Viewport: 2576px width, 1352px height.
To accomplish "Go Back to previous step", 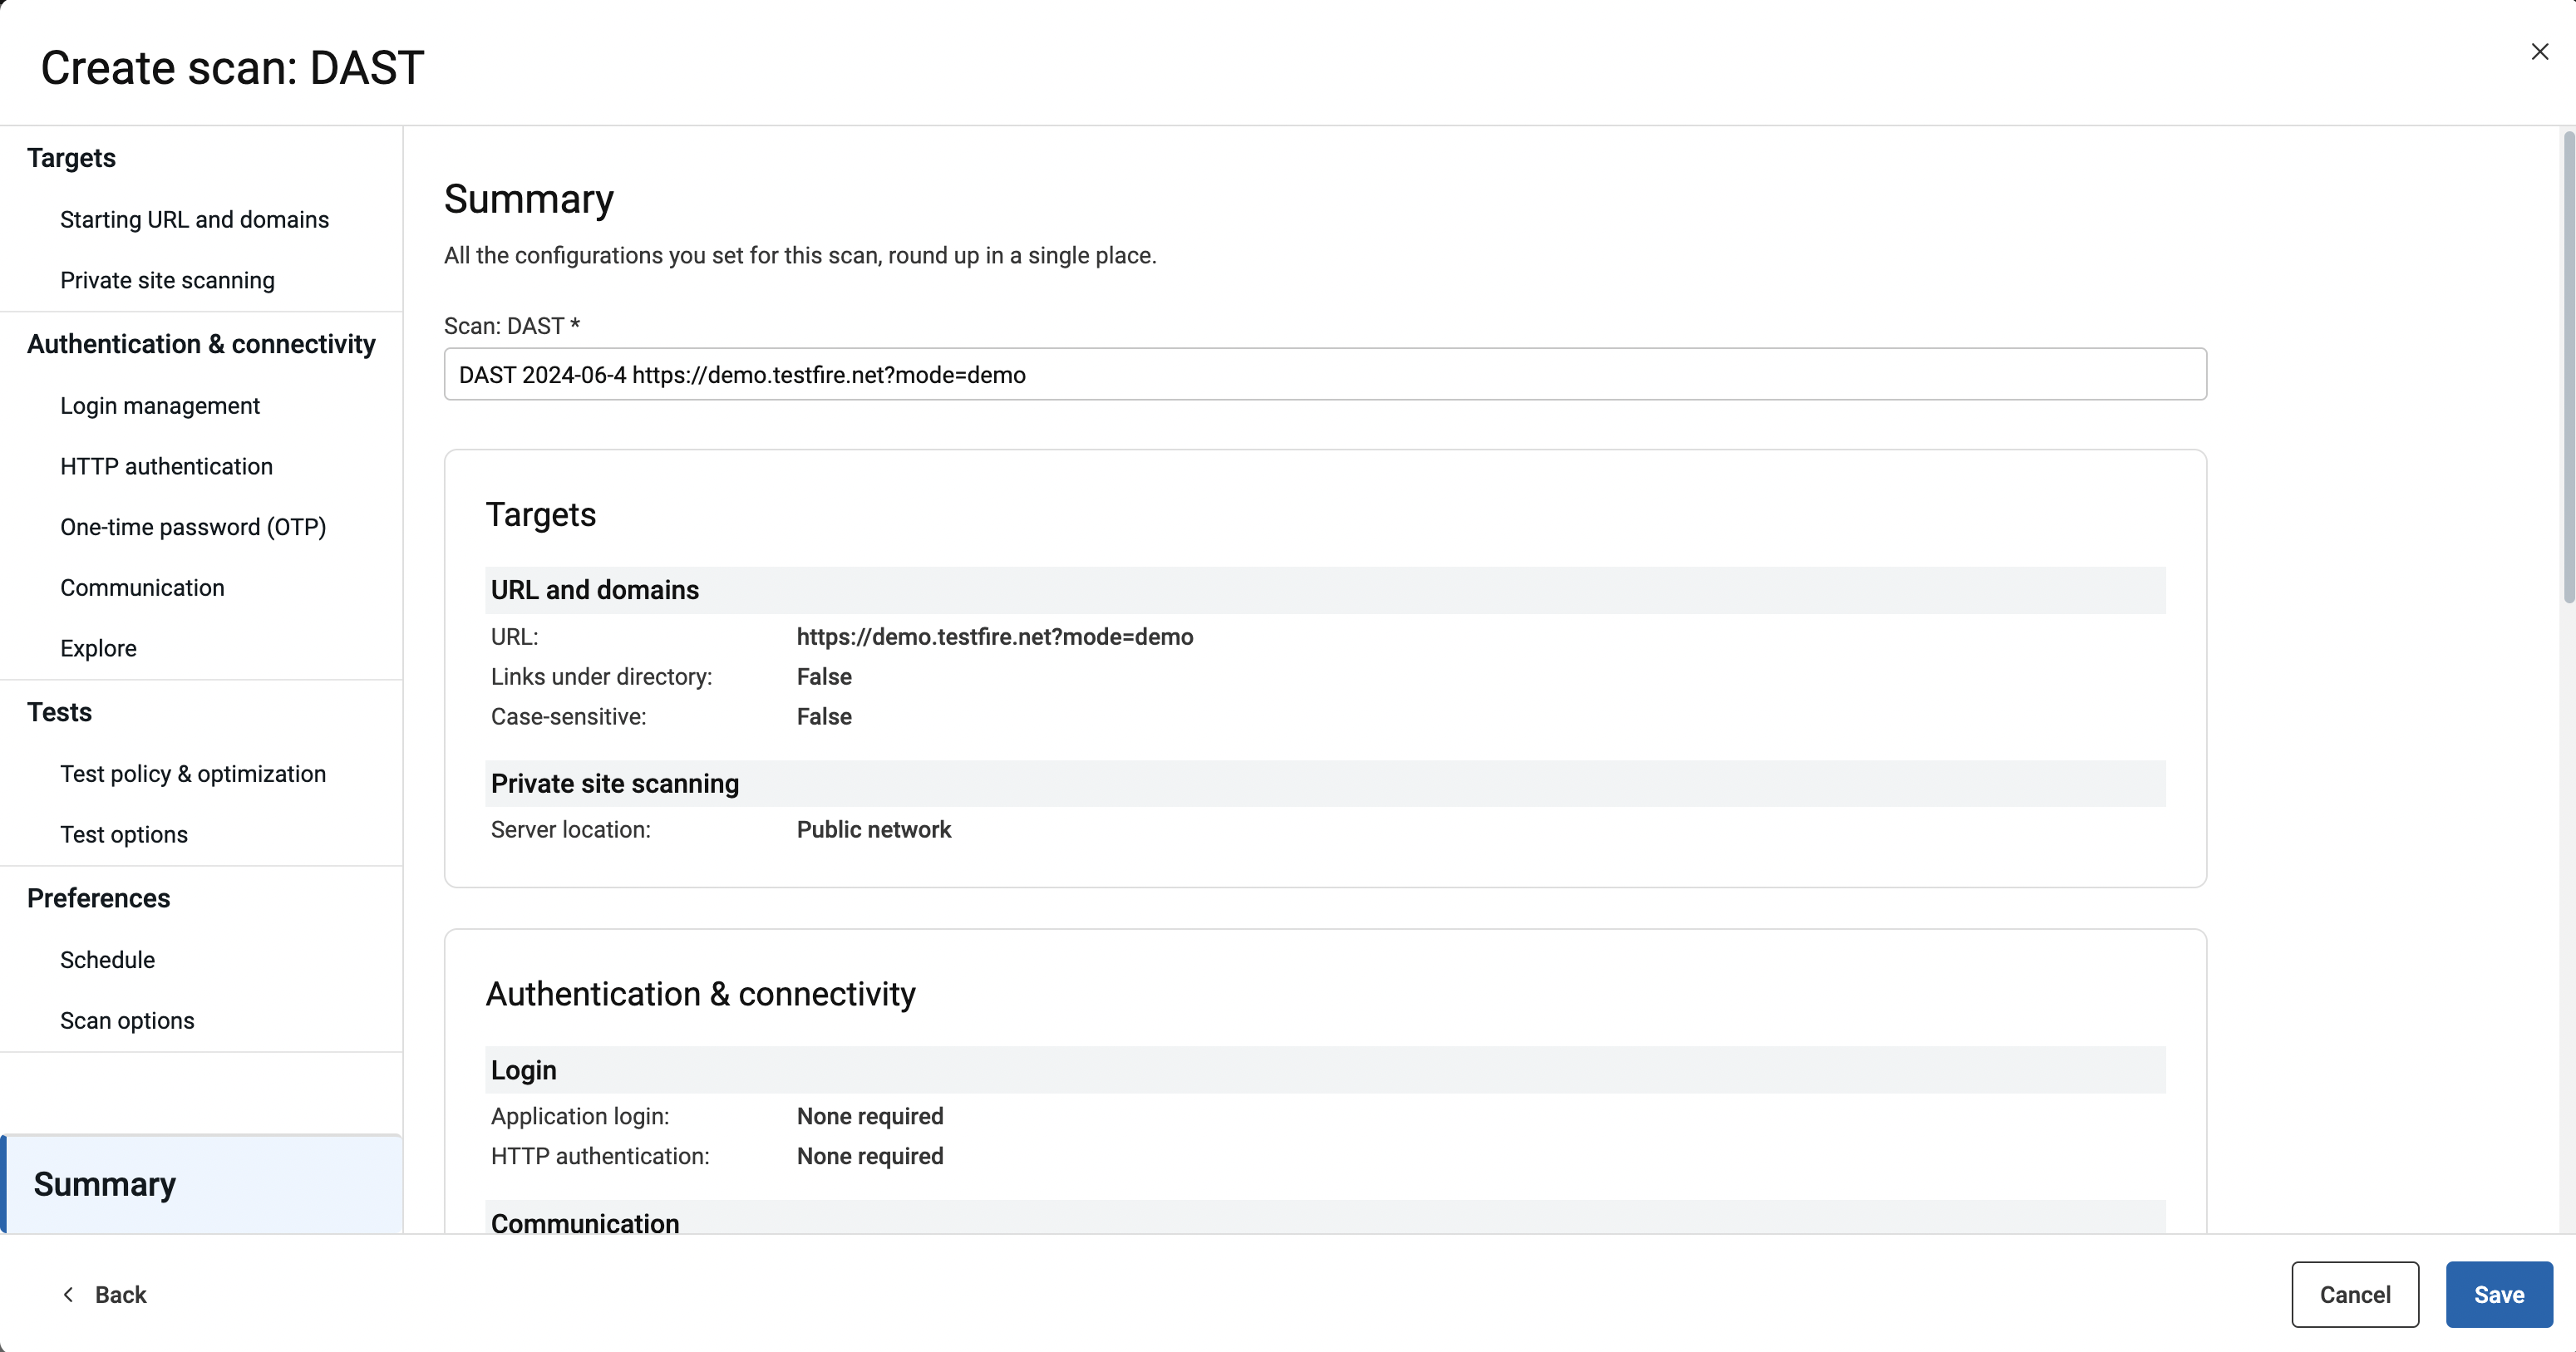I will point(104,1294).
